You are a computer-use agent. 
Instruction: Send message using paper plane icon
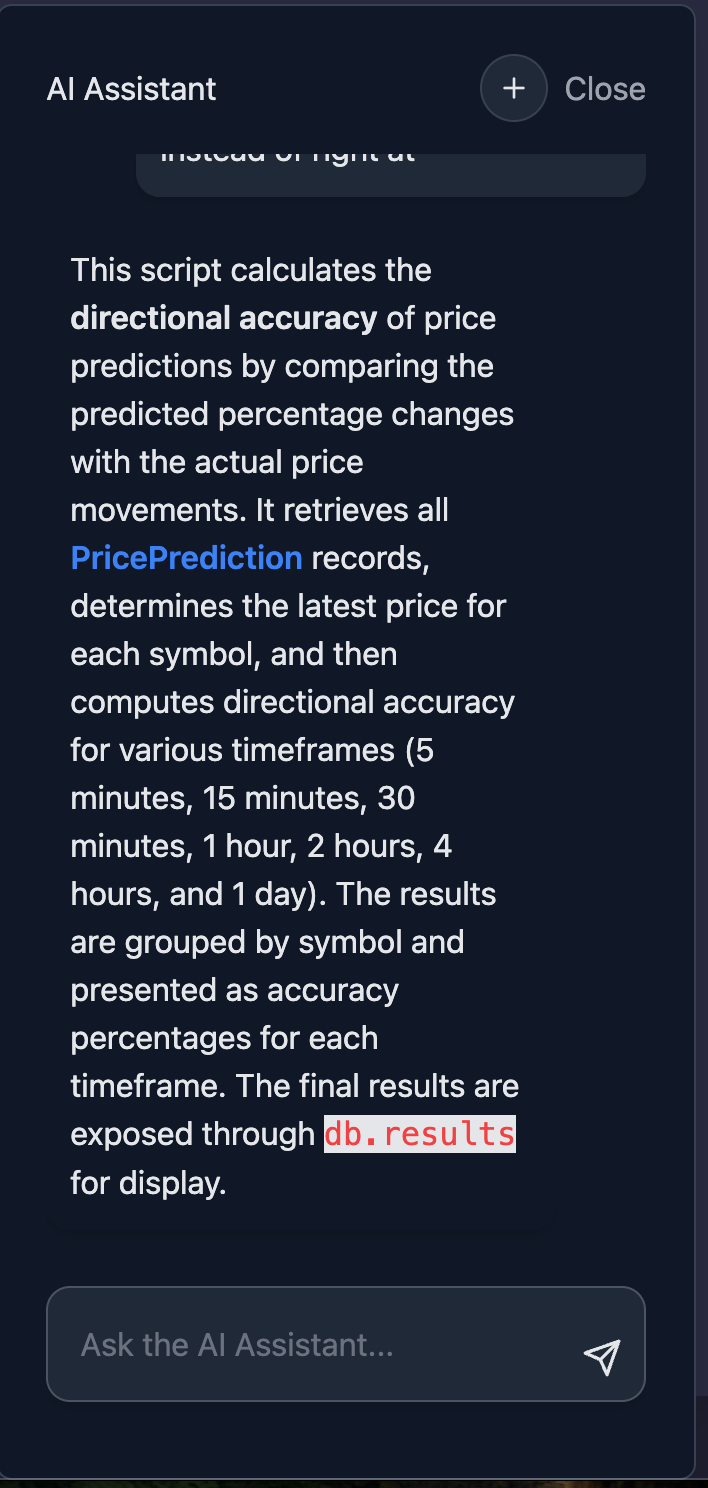click(602, 1356)
